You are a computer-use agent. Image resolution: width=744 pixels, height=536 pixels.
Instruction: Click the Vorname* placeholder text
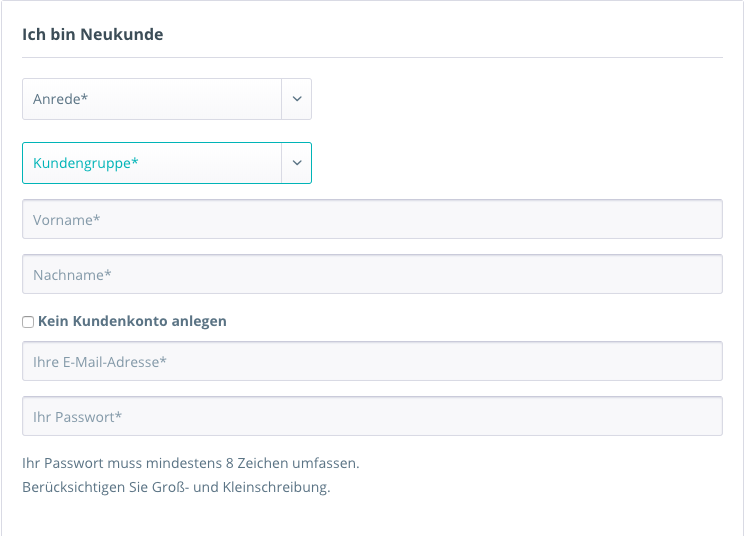pyautogui.click(x=67, y=219)
